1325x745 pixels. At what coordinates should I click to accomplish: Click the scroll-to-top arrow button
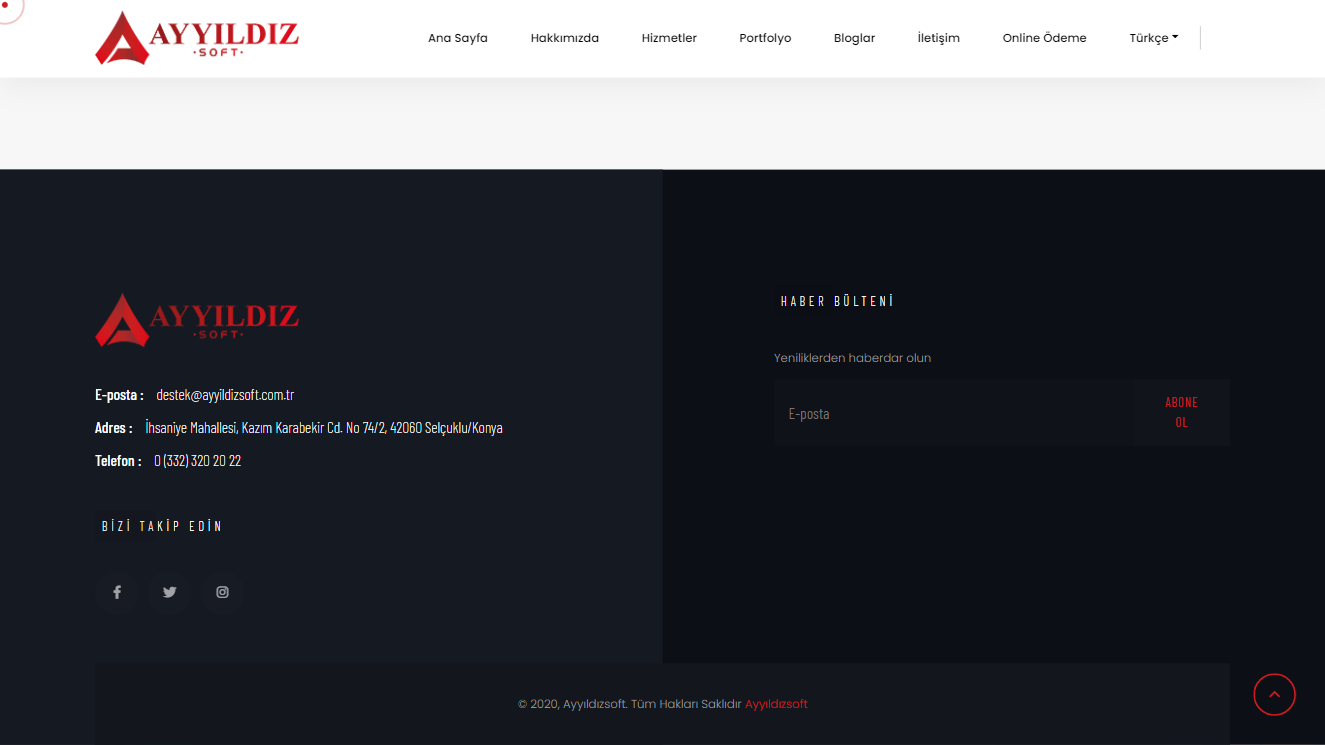point(1274,694)
